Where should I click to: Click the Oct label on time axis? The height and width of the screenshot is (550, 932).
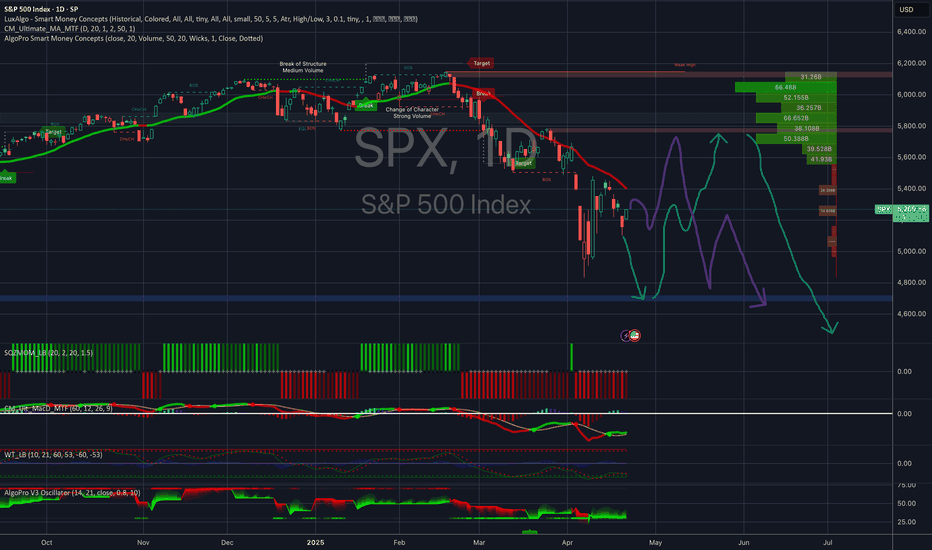click(x=46, y=542)
